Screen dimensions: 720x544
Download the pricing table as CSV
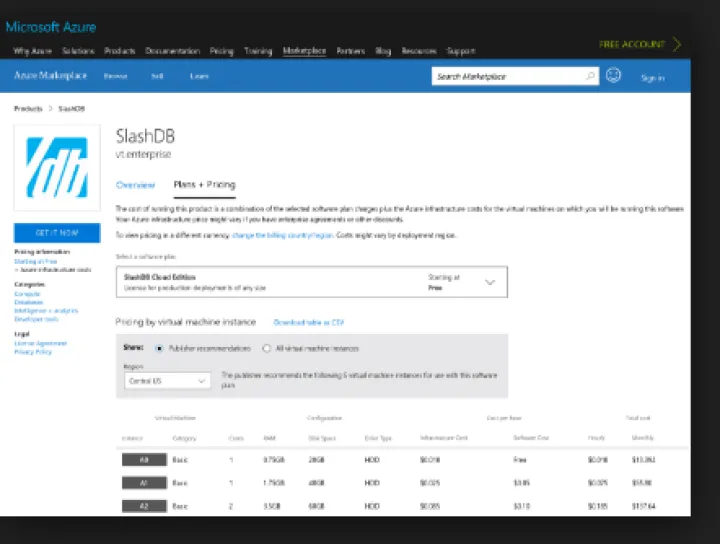click(309, 322)
